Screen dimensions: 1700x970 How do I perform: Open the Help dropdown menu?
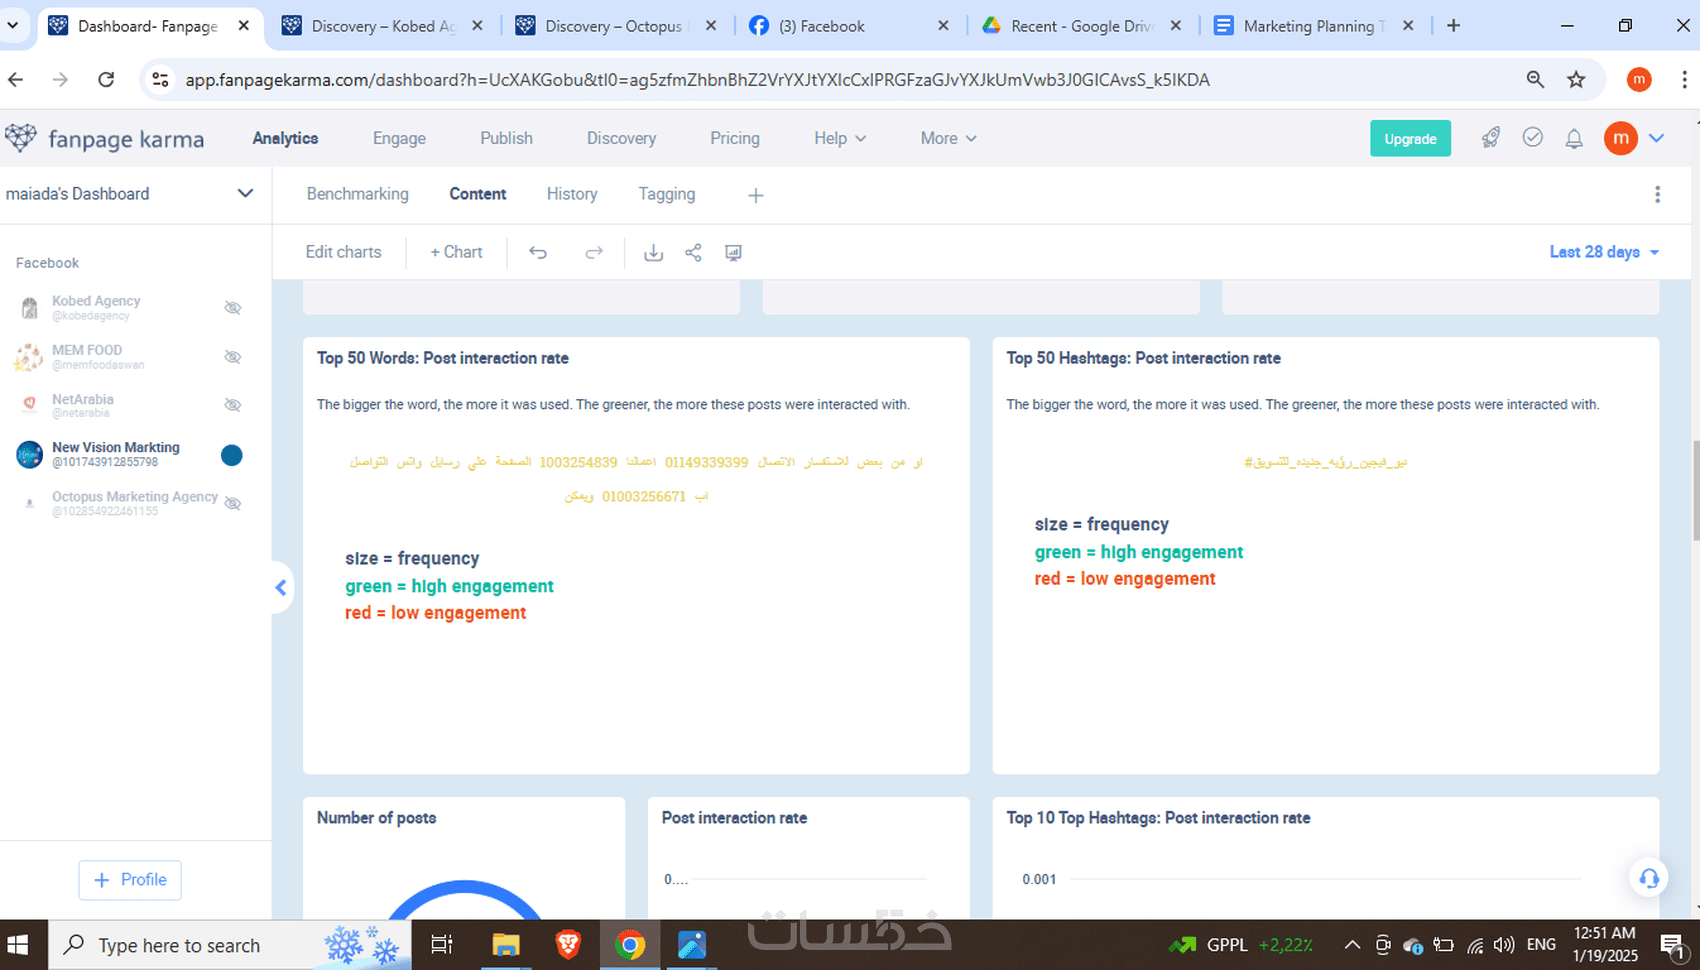[x=840, y=139]
